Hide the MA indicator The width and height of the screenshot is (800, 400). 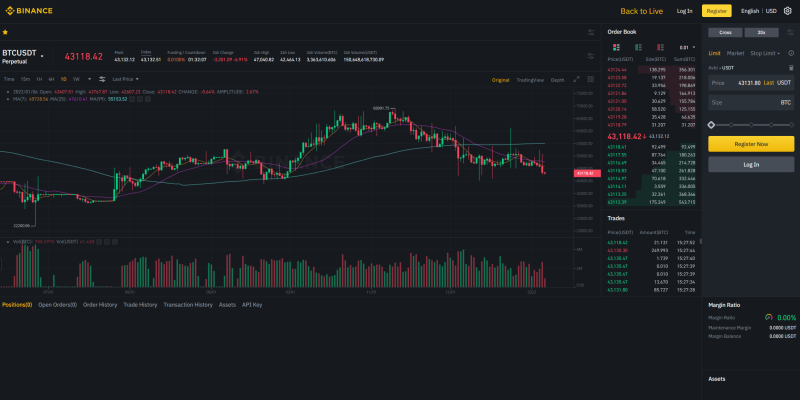tap(132, 99)
